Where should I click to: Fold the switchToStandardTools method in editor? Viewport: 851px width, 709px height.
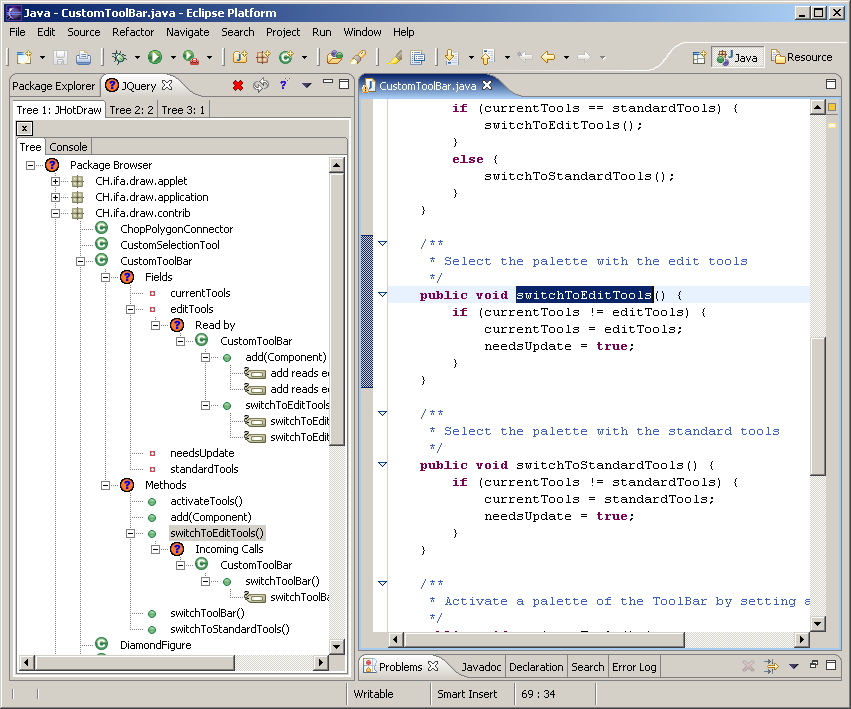382,464
